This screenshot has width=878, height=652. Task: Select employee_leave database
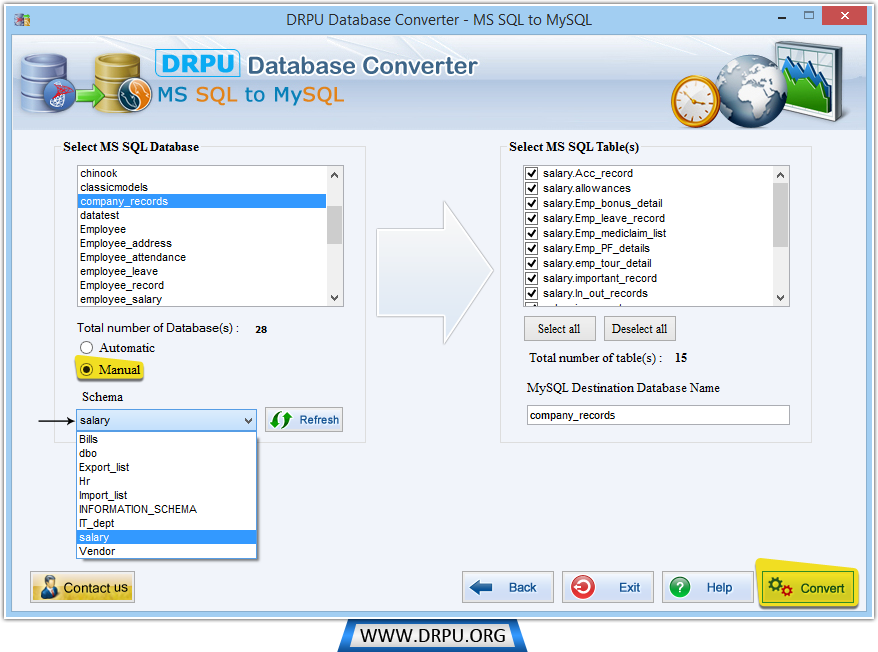[202, 271]
